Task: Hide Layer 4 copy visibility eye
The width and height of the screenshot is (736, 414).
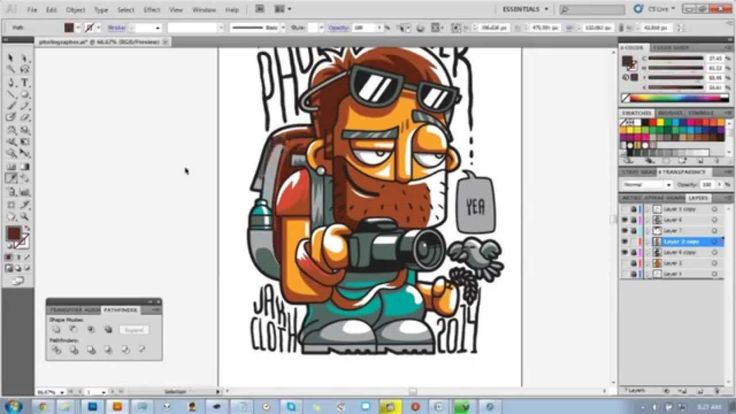Action: coord(625,252)
